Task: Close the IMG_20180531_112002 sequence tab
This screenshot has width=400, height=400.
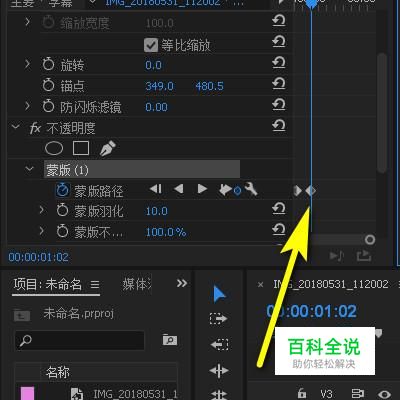Action: click(260, 285)
